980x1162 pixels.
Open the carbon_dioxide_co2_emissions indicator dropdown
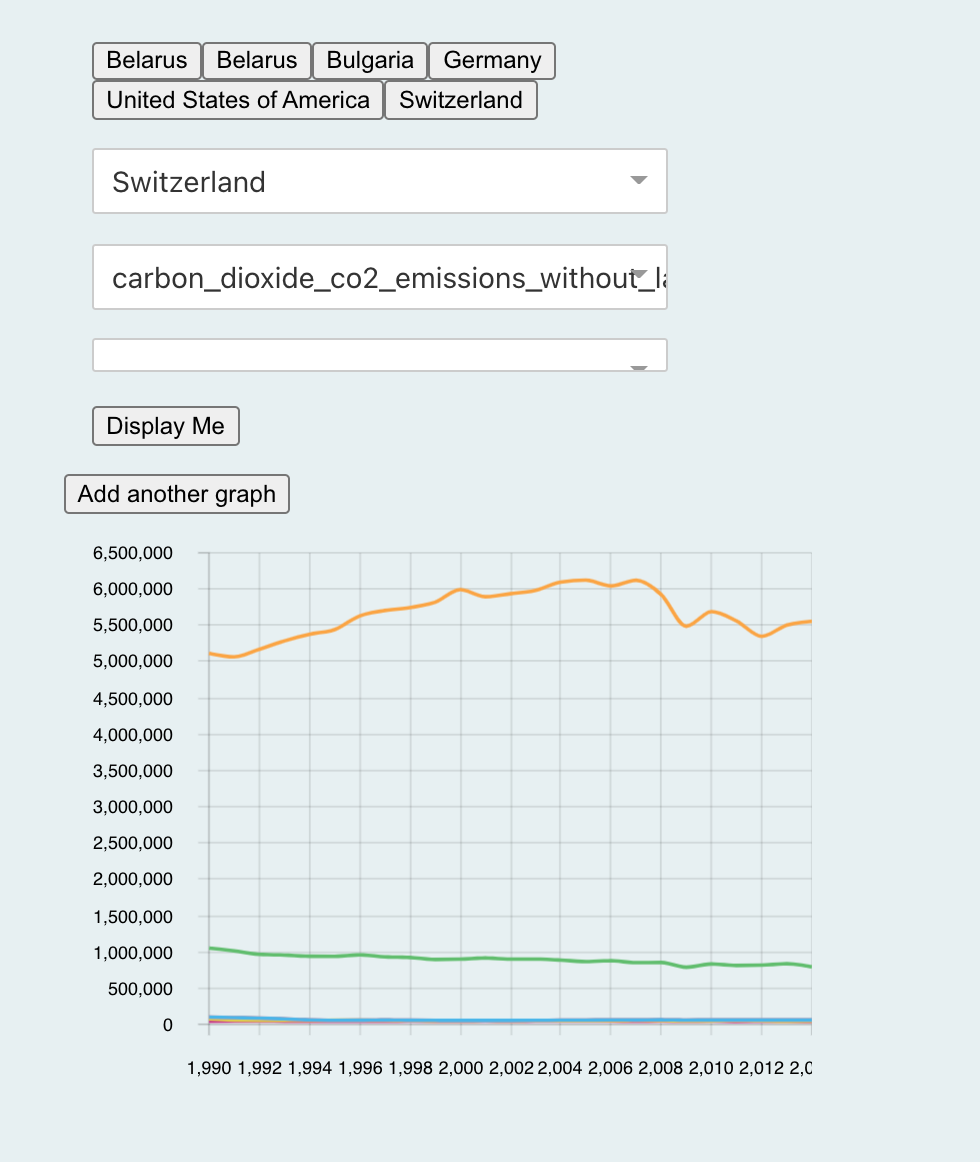pos(380,277)
